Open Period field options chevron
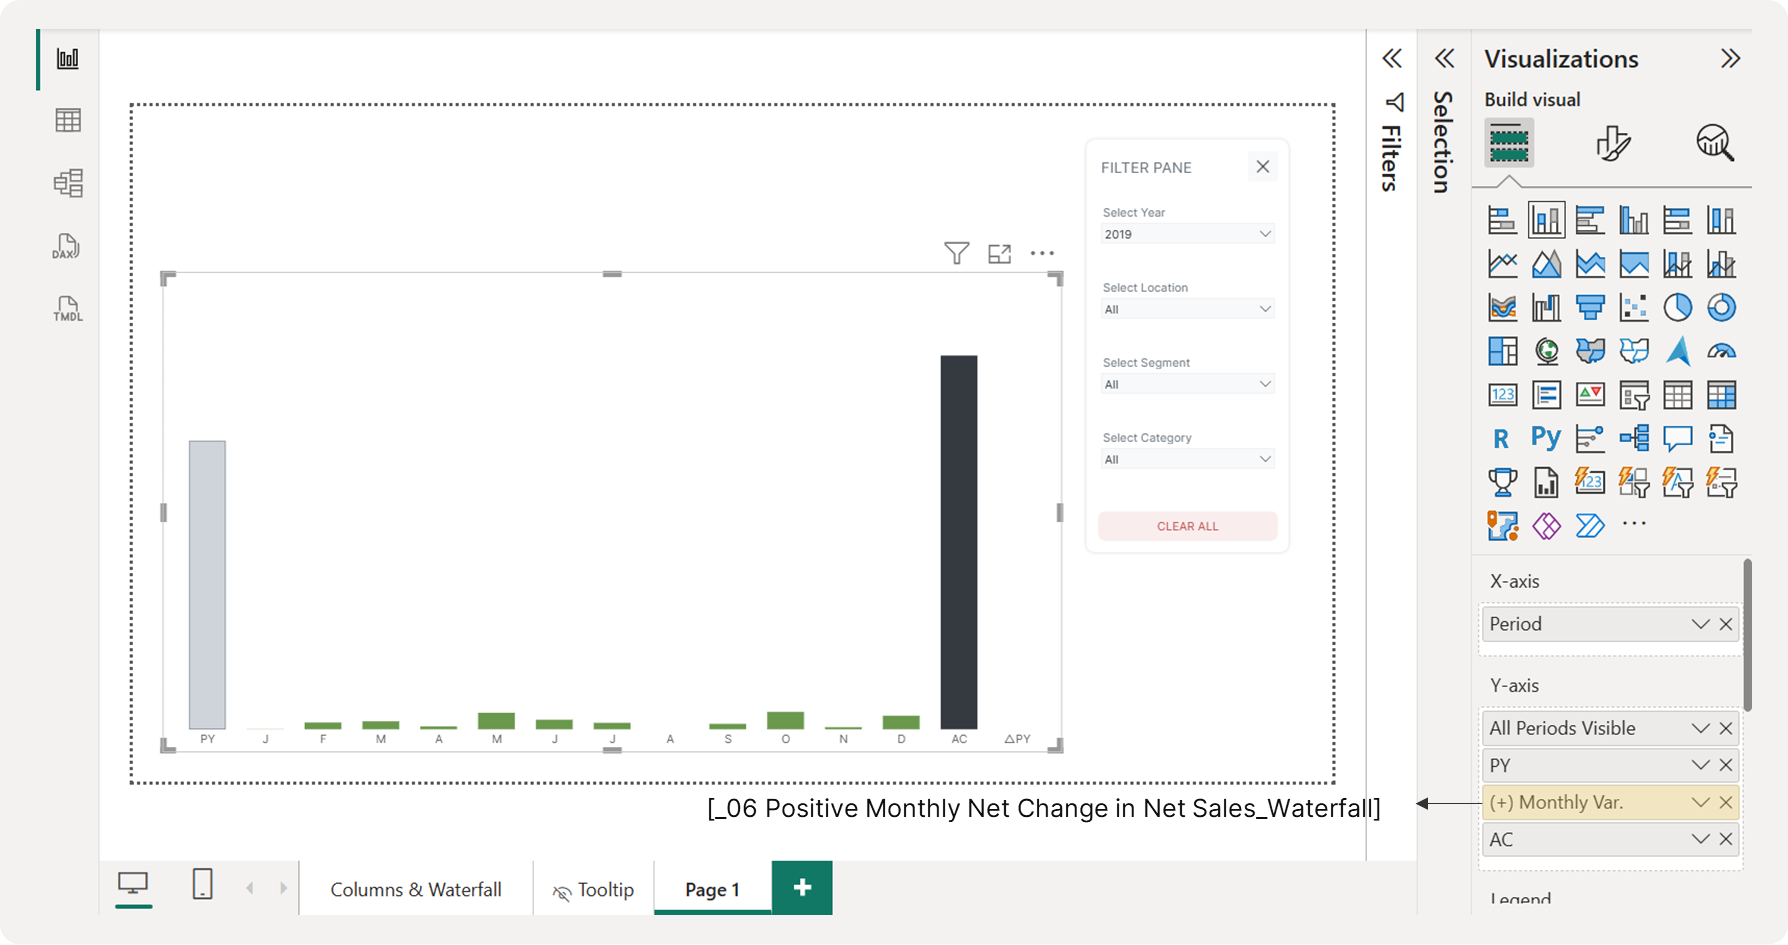Viewport: 1788px width, 945px height. 1700,624
